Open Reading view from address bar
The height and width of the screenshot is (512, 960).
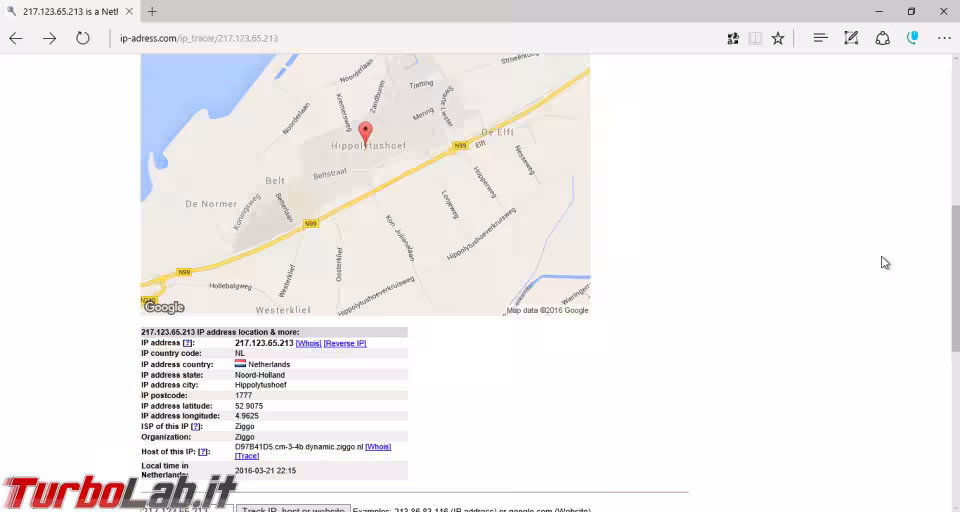[x=755, y=38]
